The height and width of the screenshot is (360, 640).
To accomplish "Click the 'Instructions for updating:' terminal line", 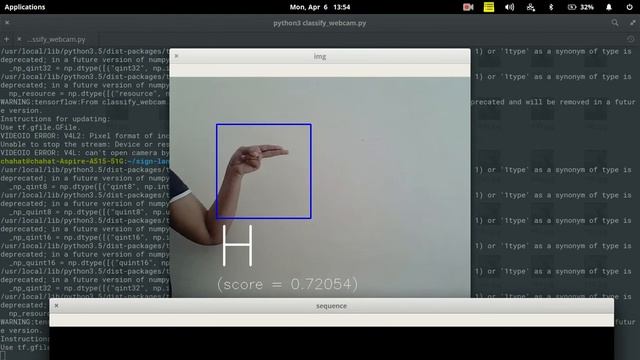I will [55, 119].
